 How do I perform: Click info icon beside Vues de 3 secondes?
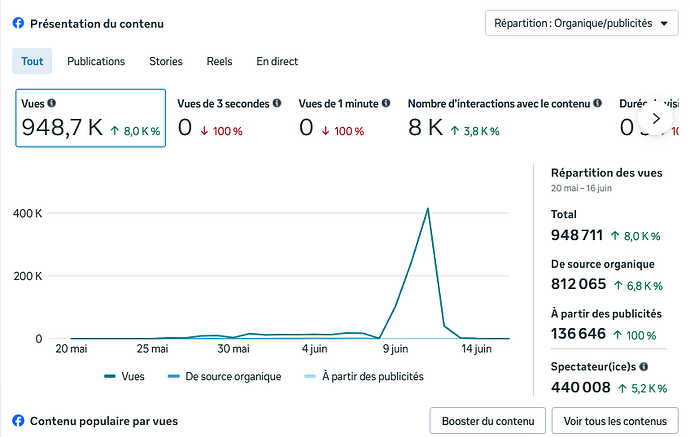[277, 103]
